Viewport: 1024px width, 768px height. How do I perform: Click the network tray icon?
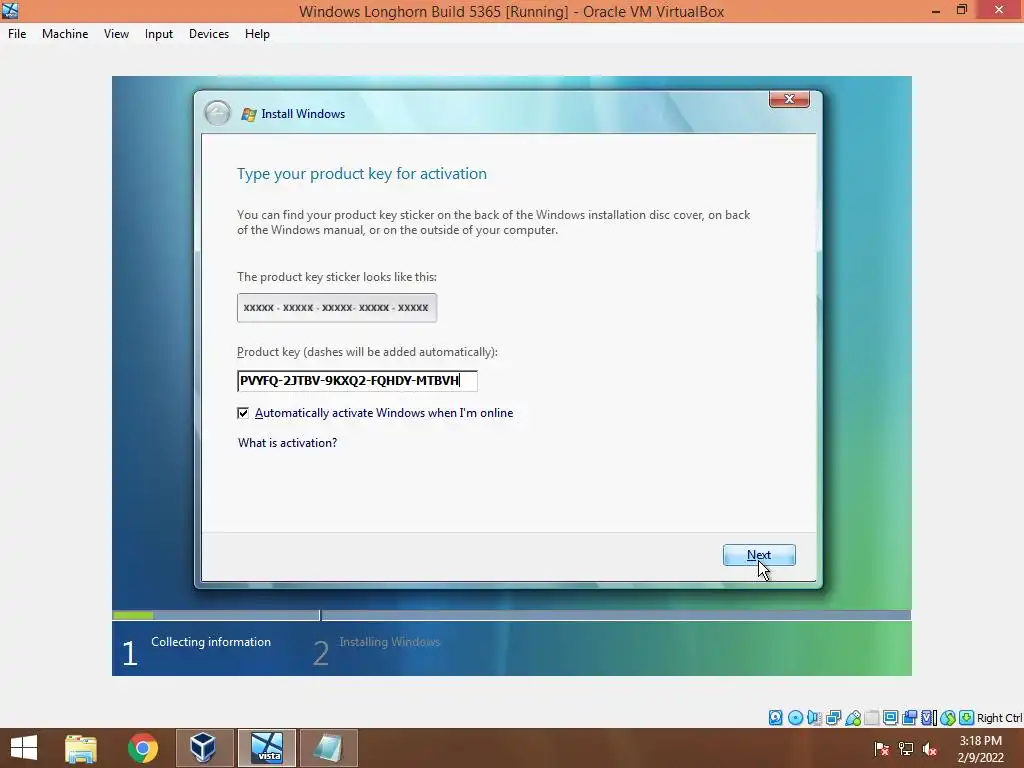906,748
